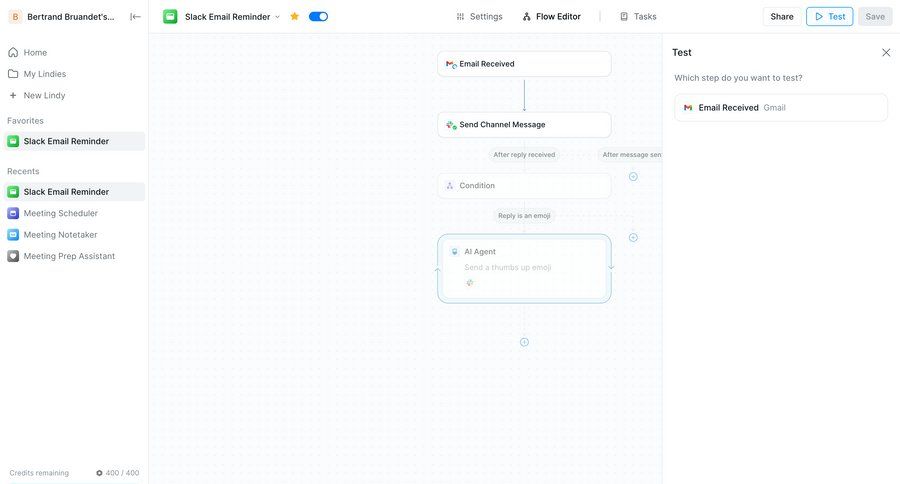Click the Gmail icon in Test panel
This screenshot has width=900, height=484.
pyautogui.click(x=688, y=107)
